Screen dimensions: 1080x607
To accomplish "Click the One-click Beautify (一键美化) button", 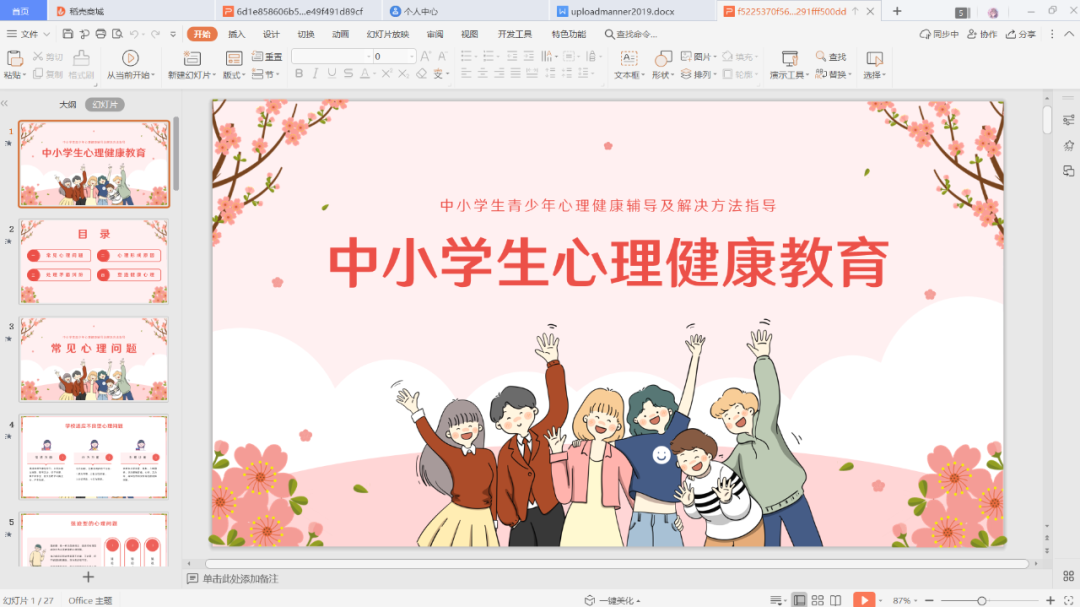I will (x=612, y=601).
